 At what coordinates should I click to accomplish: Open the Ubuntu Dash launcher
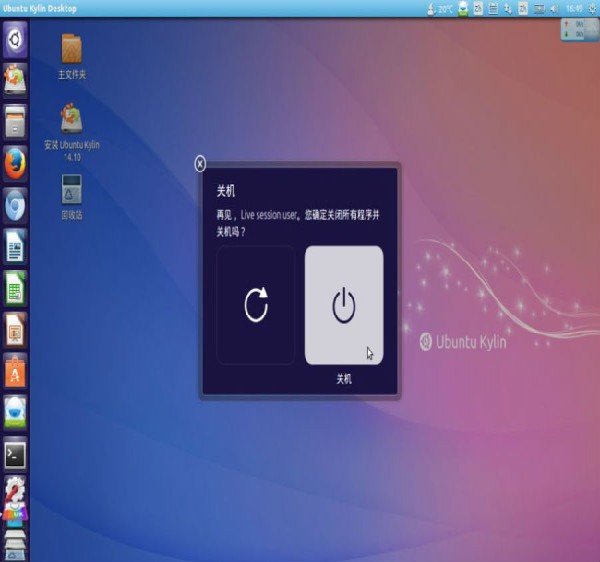click(15, 40)
